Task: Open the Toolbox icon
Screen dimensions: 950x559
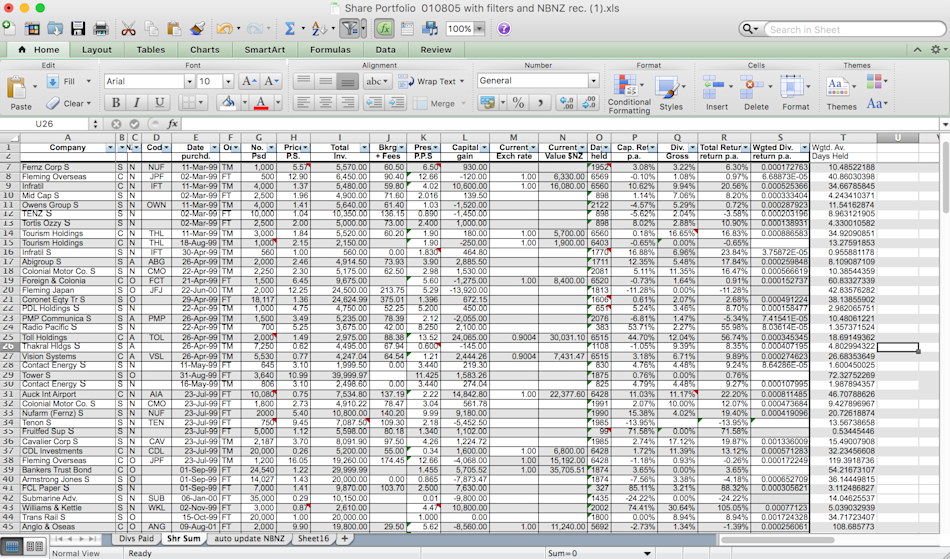Action: 407,28
